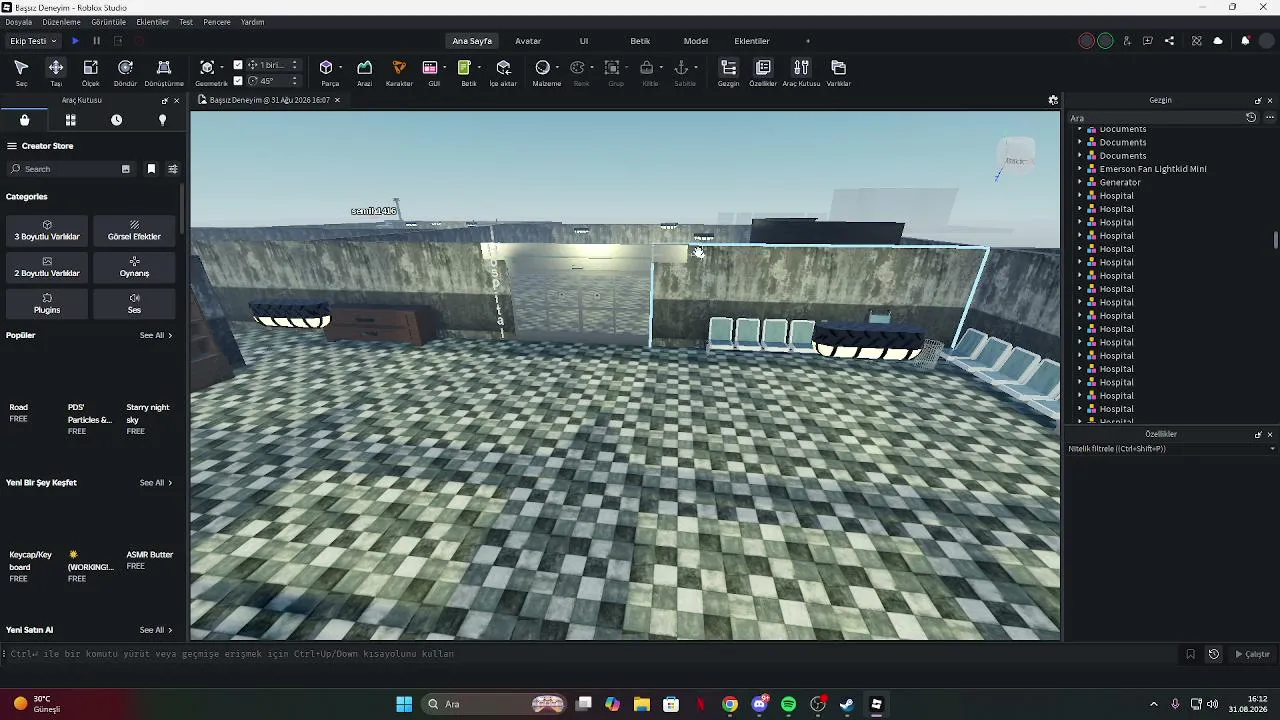Open the Plugins category

pyautogui.click(x=47, y=304)
